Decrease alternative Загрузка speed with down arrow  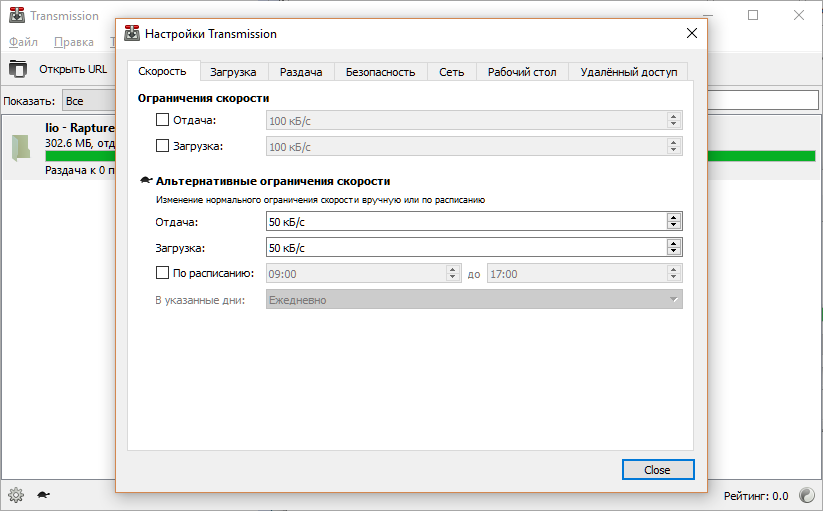[x=674, y=252]
